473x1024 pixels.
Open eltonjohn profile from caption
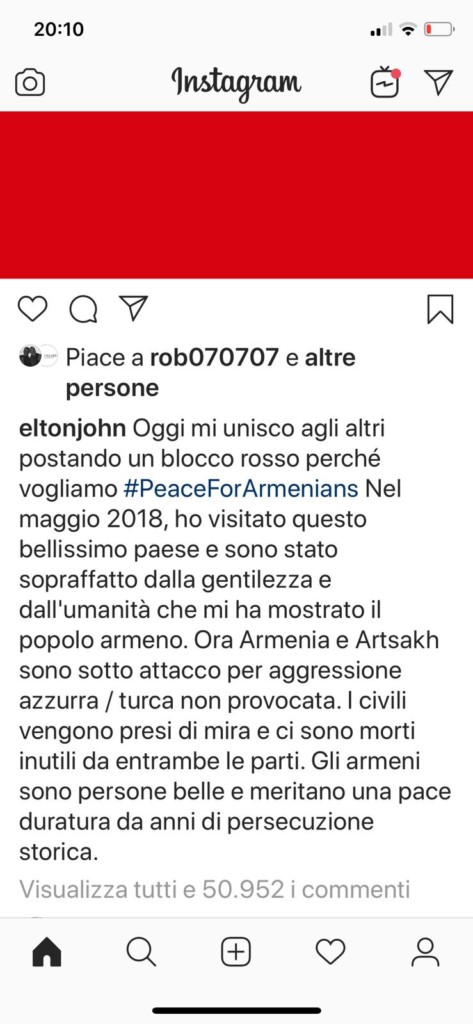click(x=73, y=431)
